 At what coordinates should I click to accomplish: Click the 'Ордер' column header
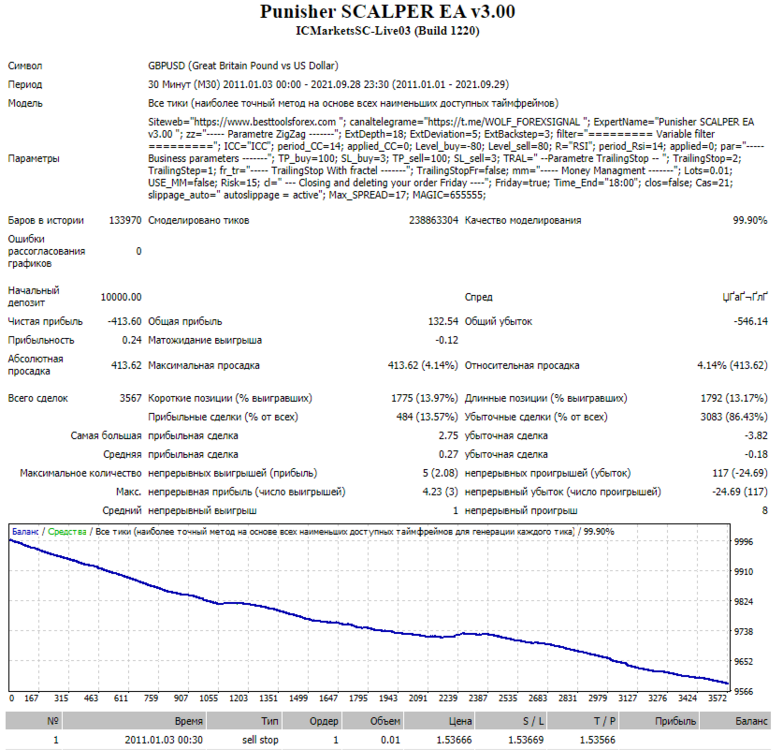point(312,721)
